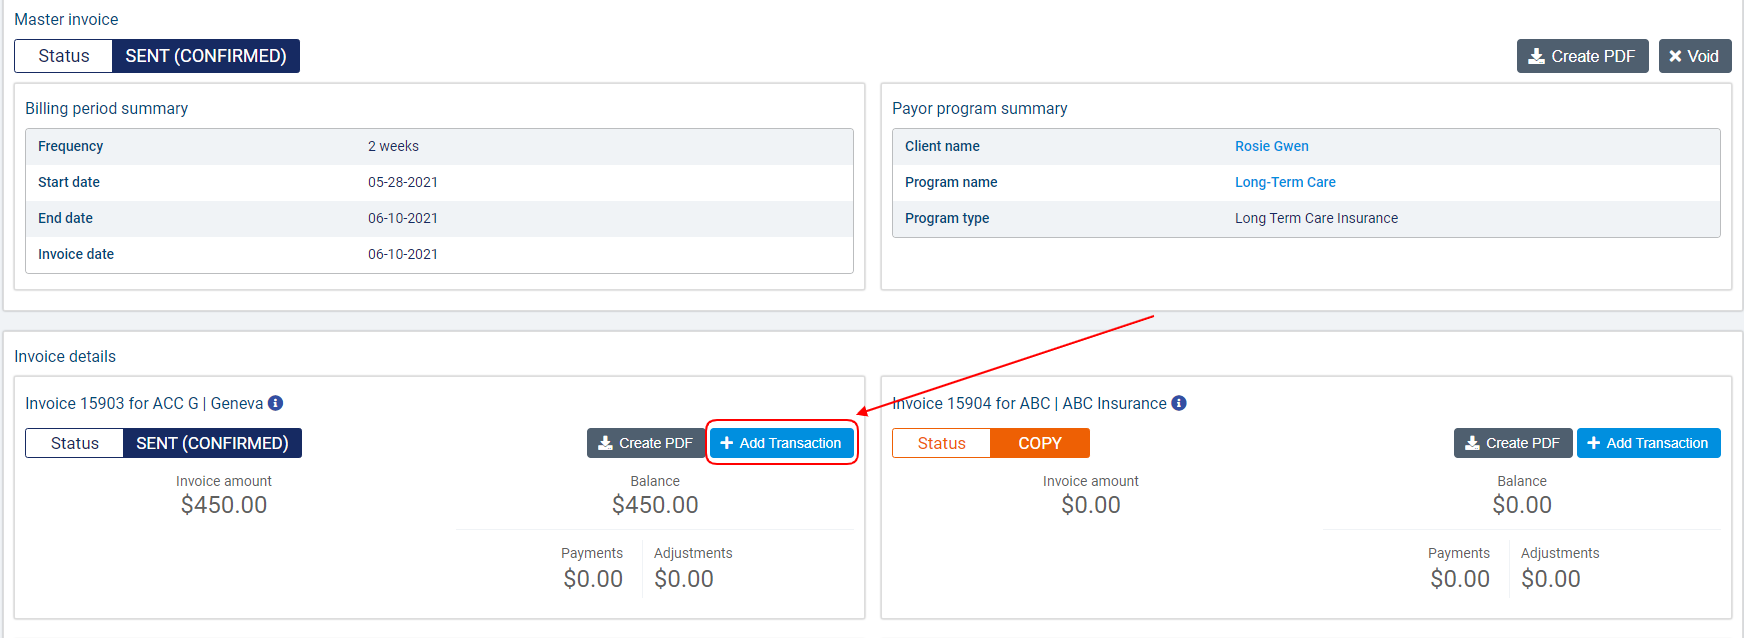Click Invoice 15903's SENT (CONFIRMED) status badge

[x=212, y=443]
